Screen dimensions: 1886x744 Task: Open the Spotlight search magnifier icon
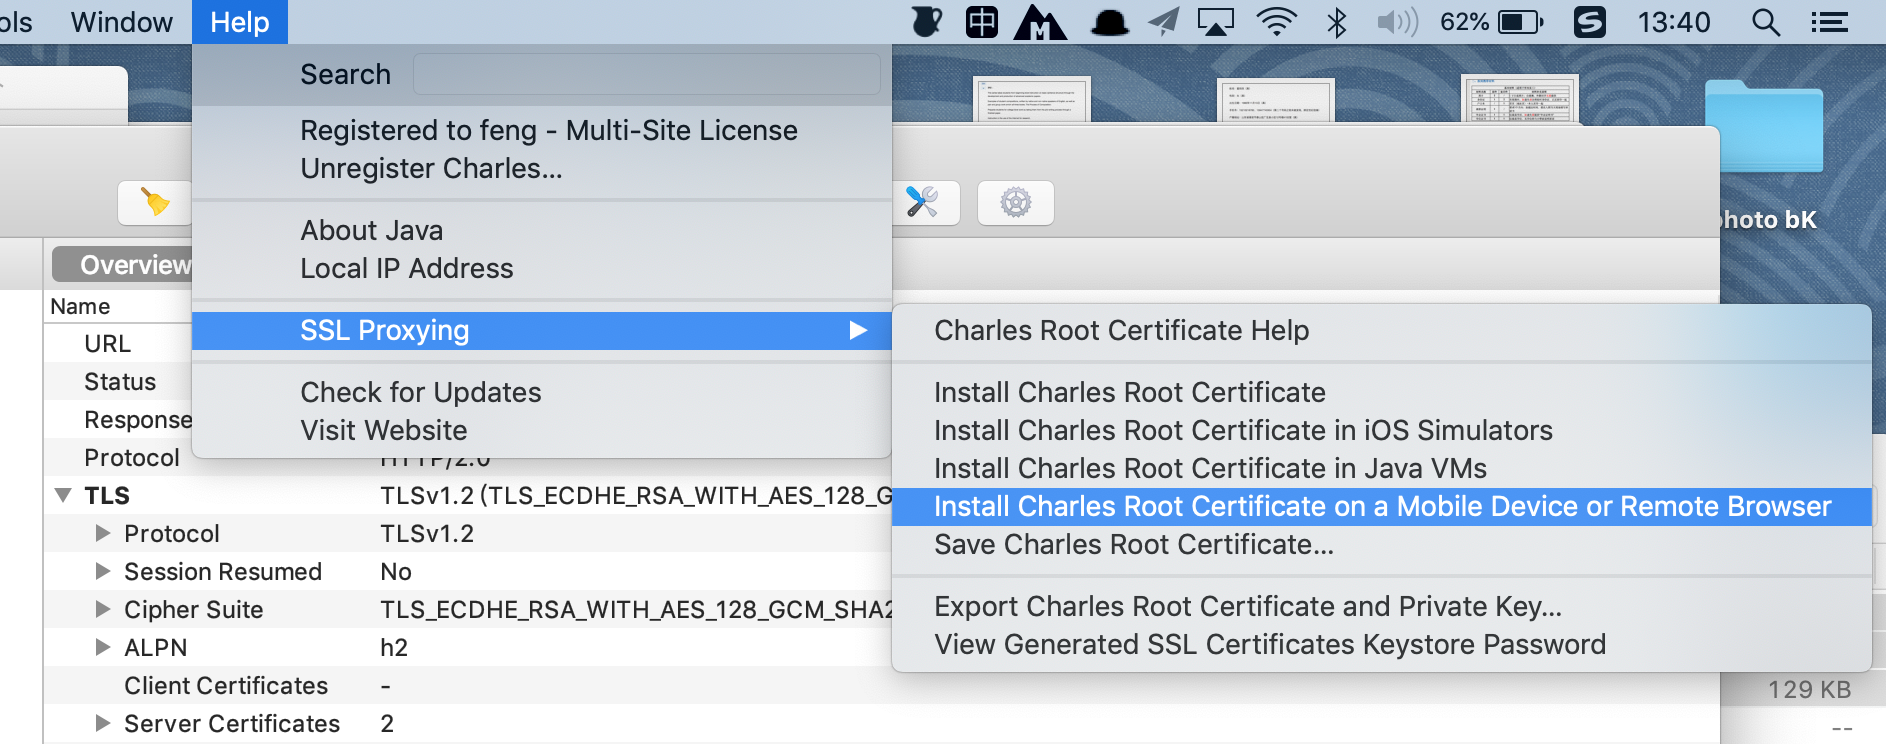click(x=1765, y=22)
